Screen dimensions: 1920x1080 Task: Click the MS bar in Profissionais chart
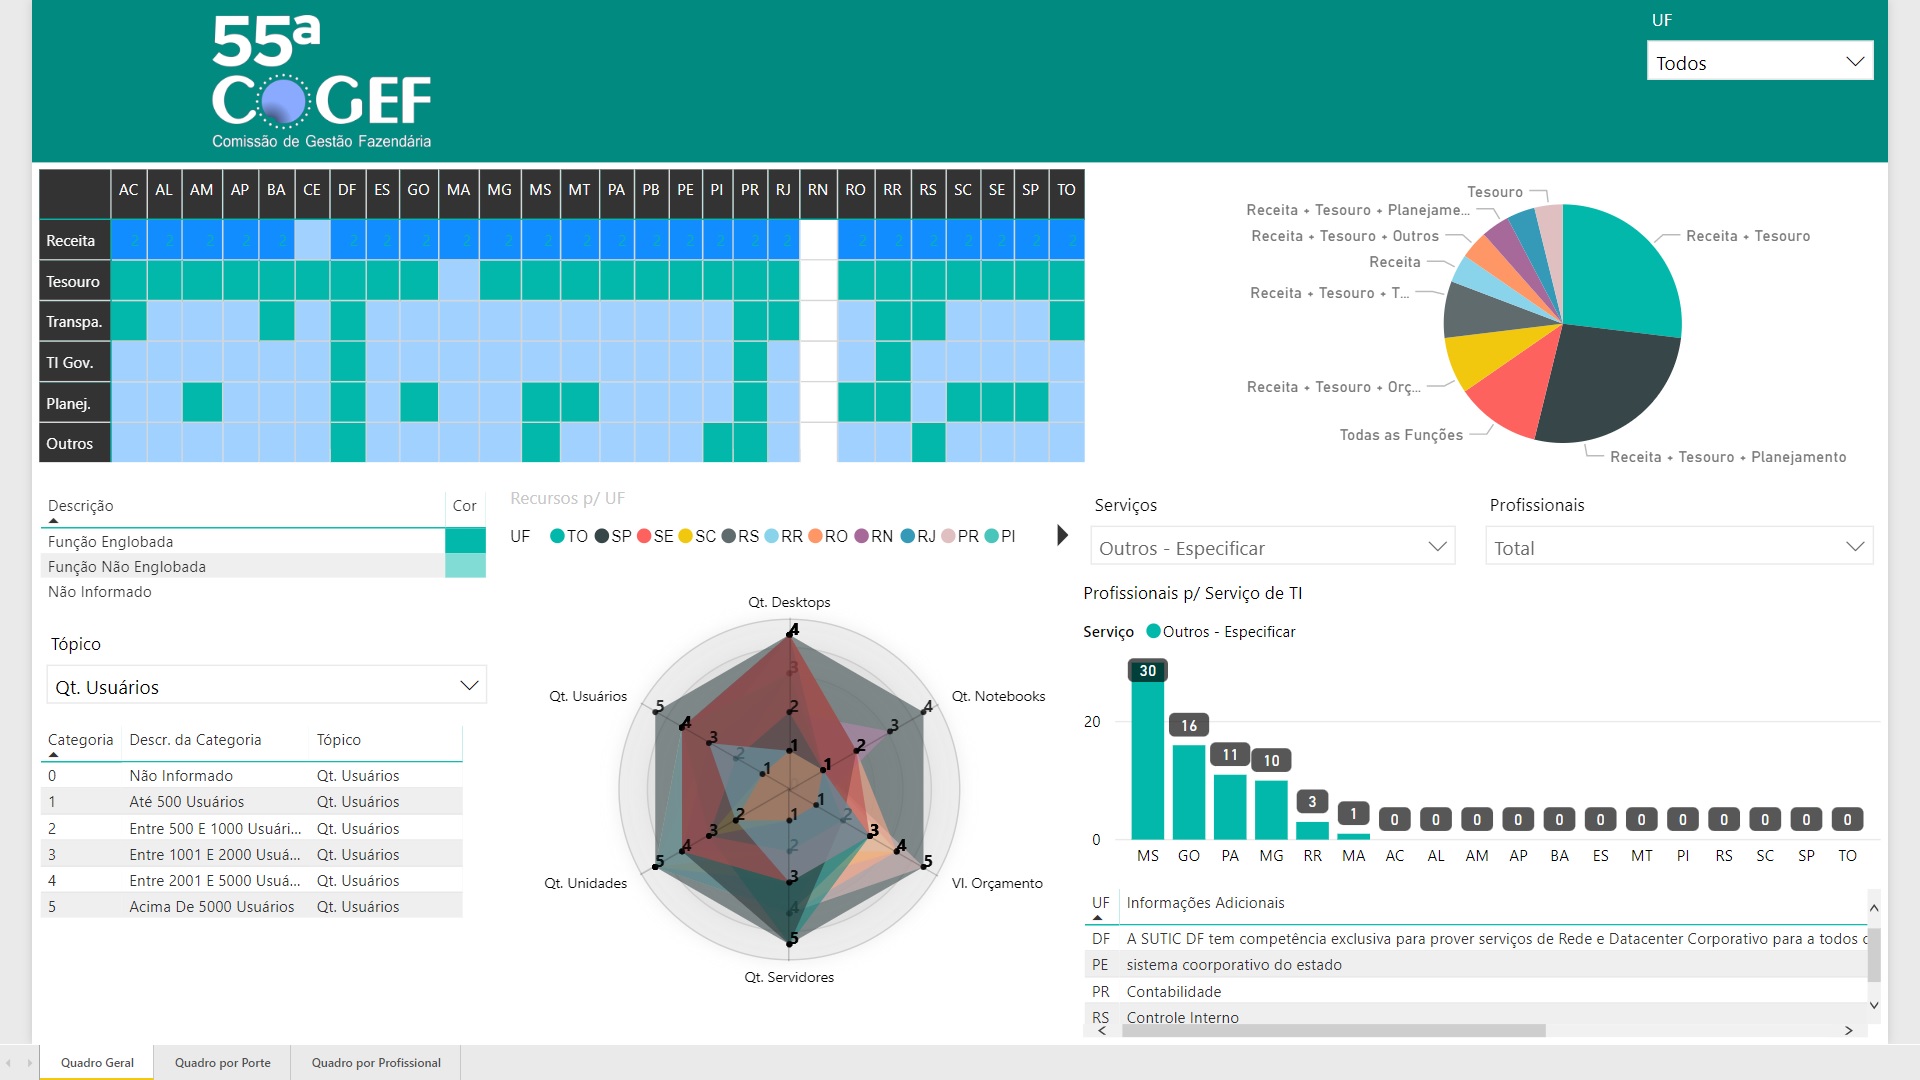1147,760
